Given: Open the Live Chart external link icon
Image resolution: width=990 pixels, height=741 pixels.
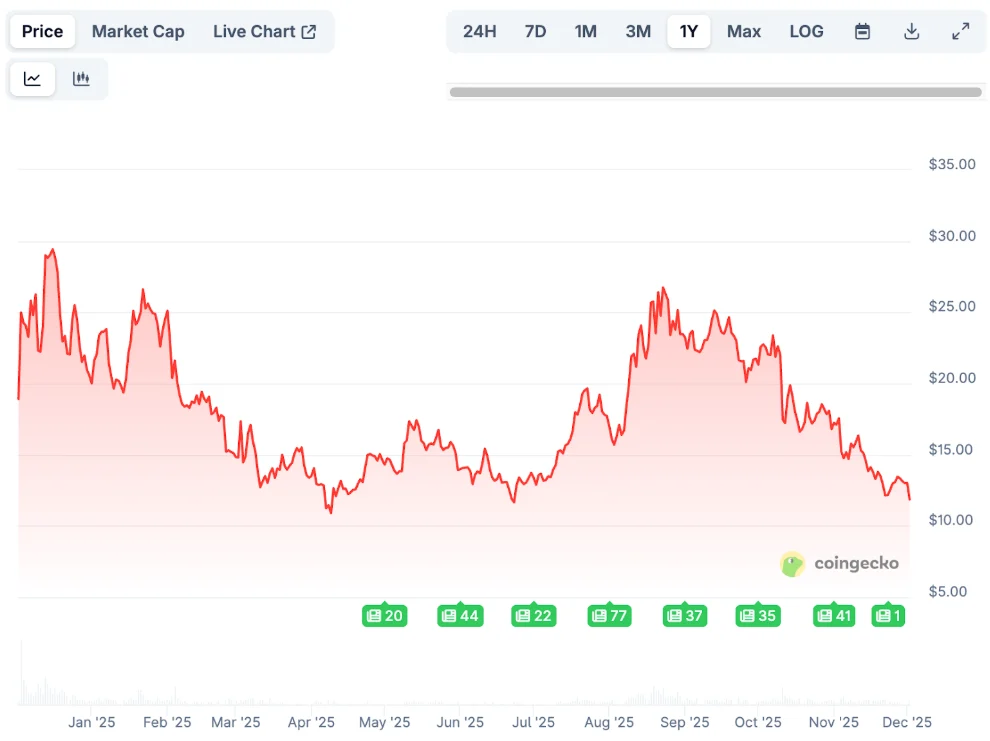Looking at the screenshot, I should (x=310, y=31).
